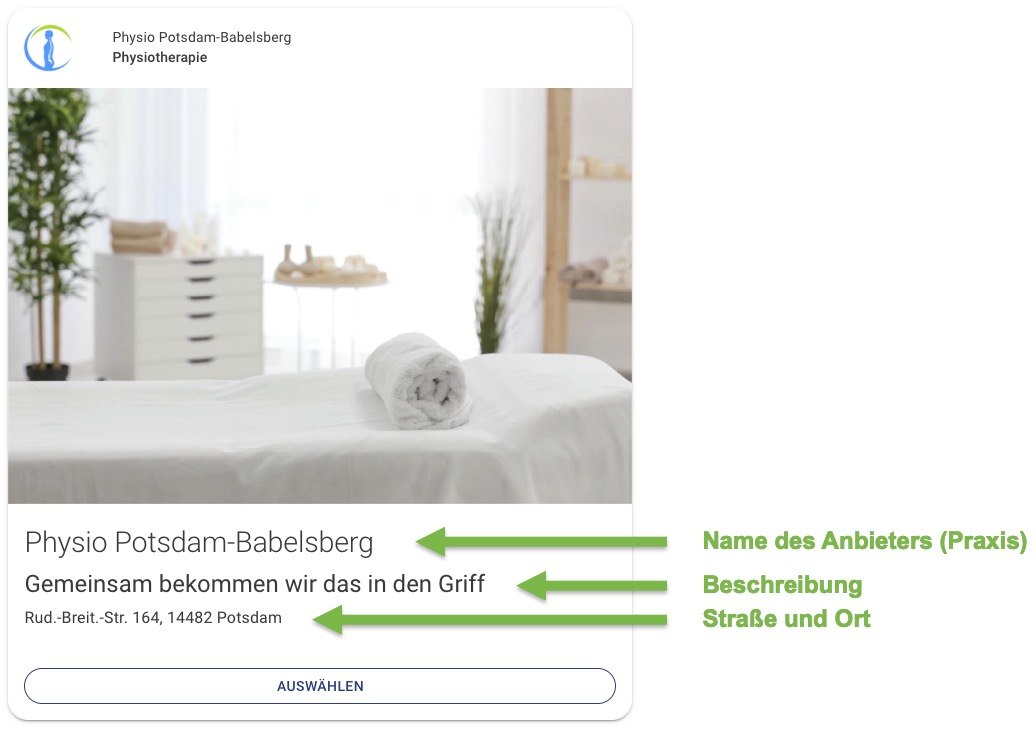
Task: Click the white drawer cabinet in the photo
Action: (178, 316)
